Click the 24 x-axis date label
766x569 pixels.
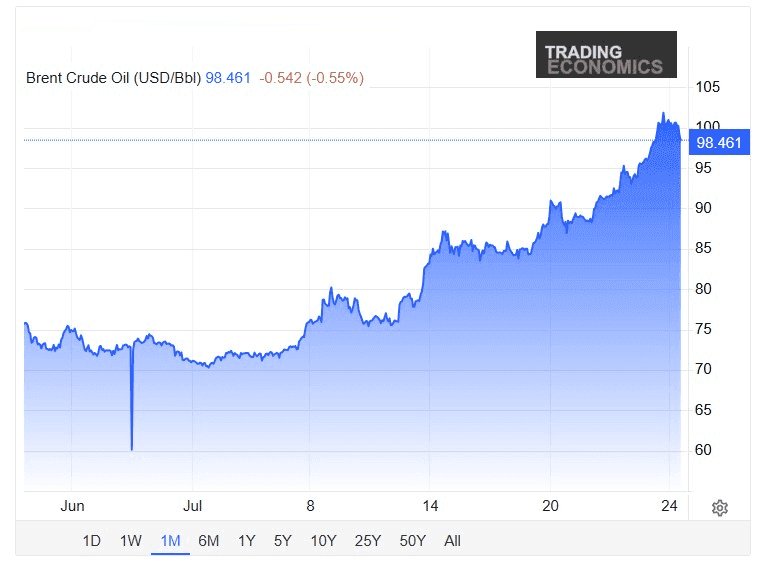tap(669, 506)
